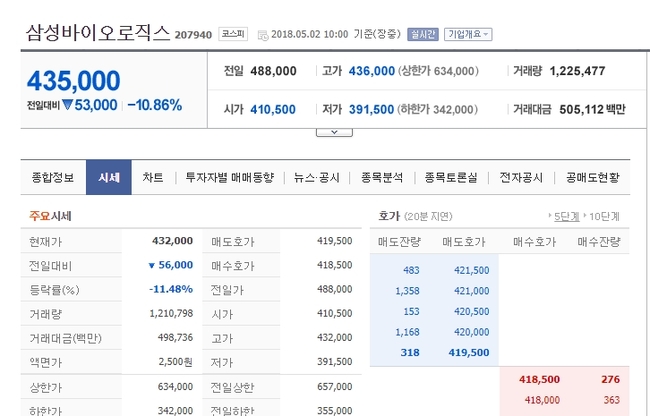Screen dimensions: 650x416
Task: Click the blue down triangle beside 56,000
Action: tap(151, 265)
